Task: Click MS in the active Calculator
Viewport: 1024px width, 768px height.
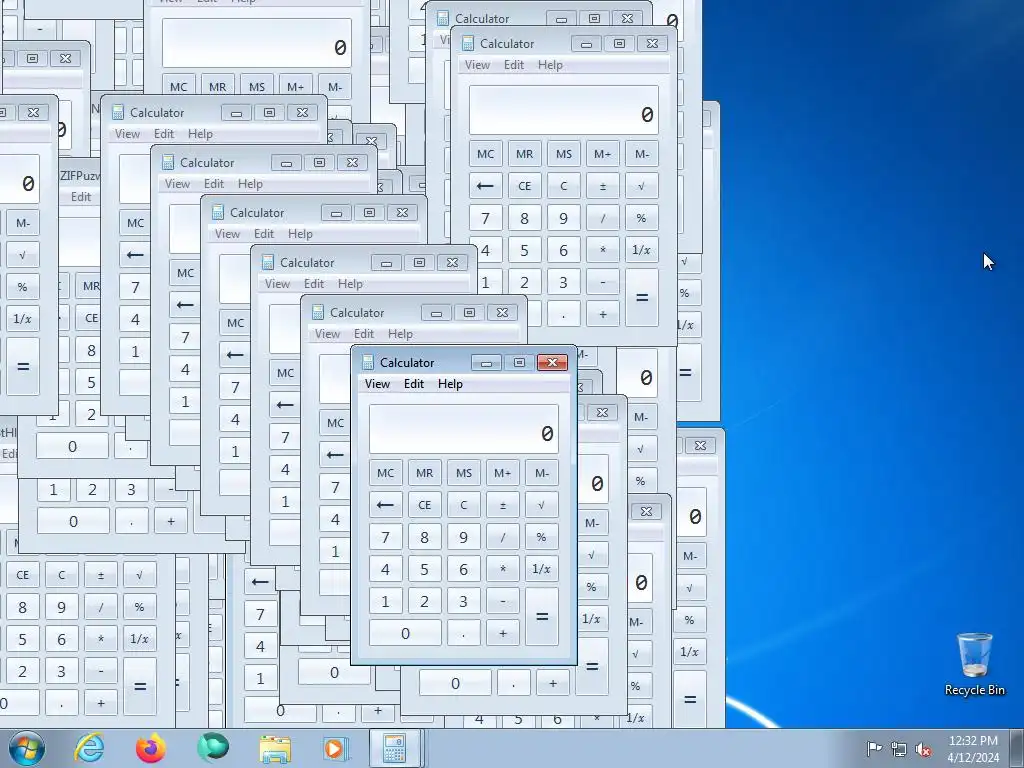Action: [464, 473]
